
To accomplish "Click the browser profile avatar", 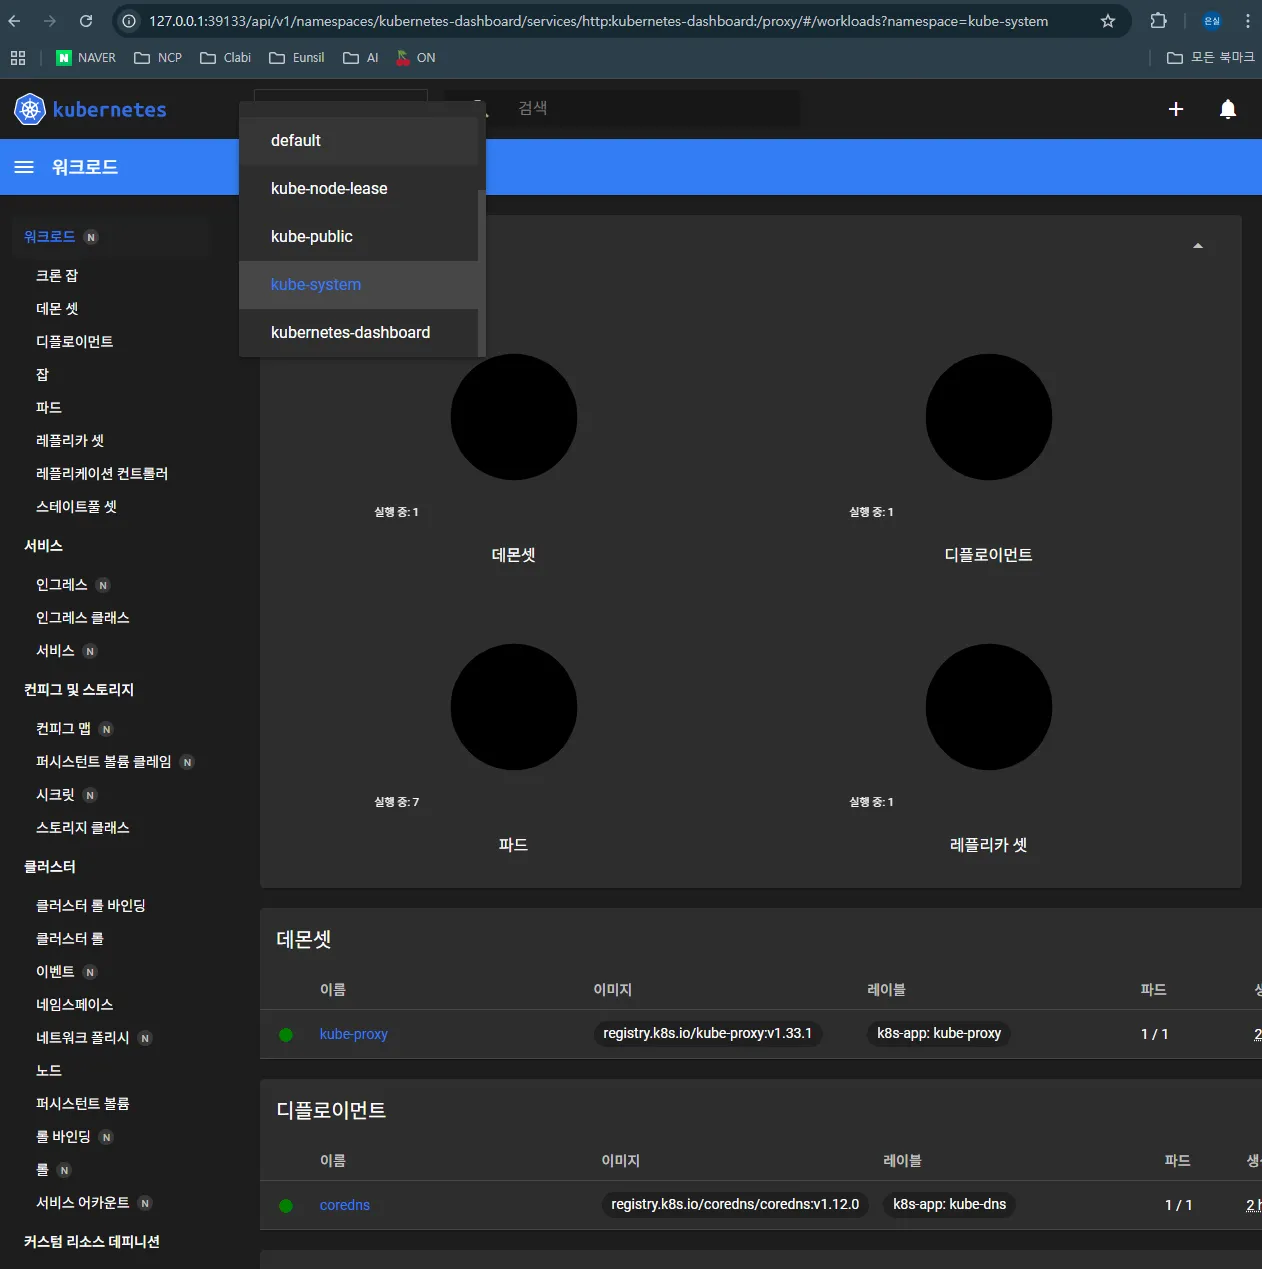I will (1212, 21).
